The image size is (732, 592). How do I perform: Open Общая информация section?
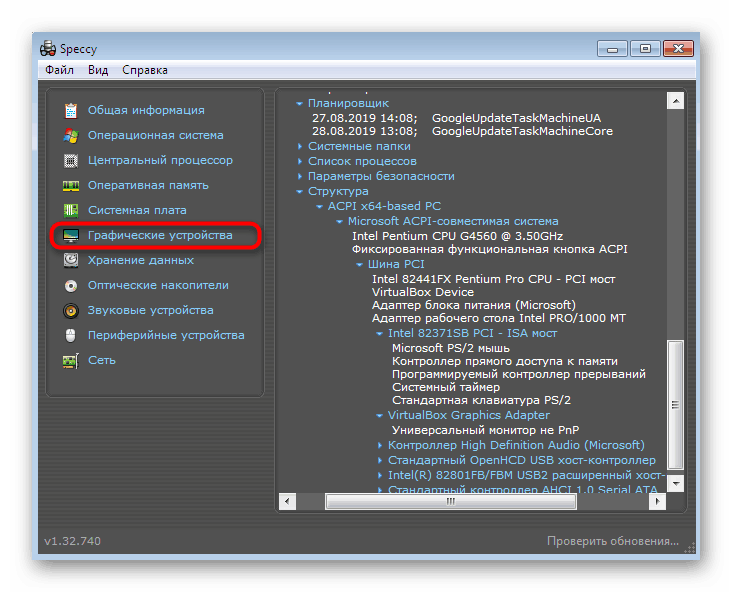click(146, 110)
